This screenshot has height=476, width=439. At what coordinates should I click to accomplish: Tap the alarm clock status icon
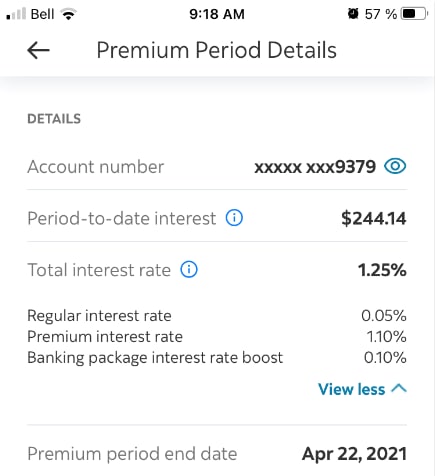353,14
